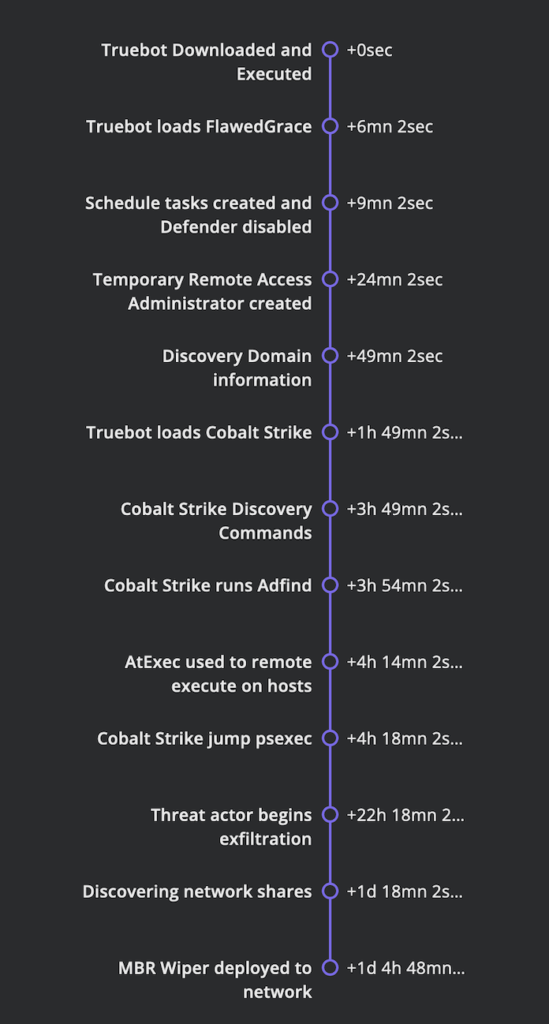Viewport: 549px width, 1024px height.
Task: Select the Cobalt Strike runs Adfind marker
Action: 330,584
